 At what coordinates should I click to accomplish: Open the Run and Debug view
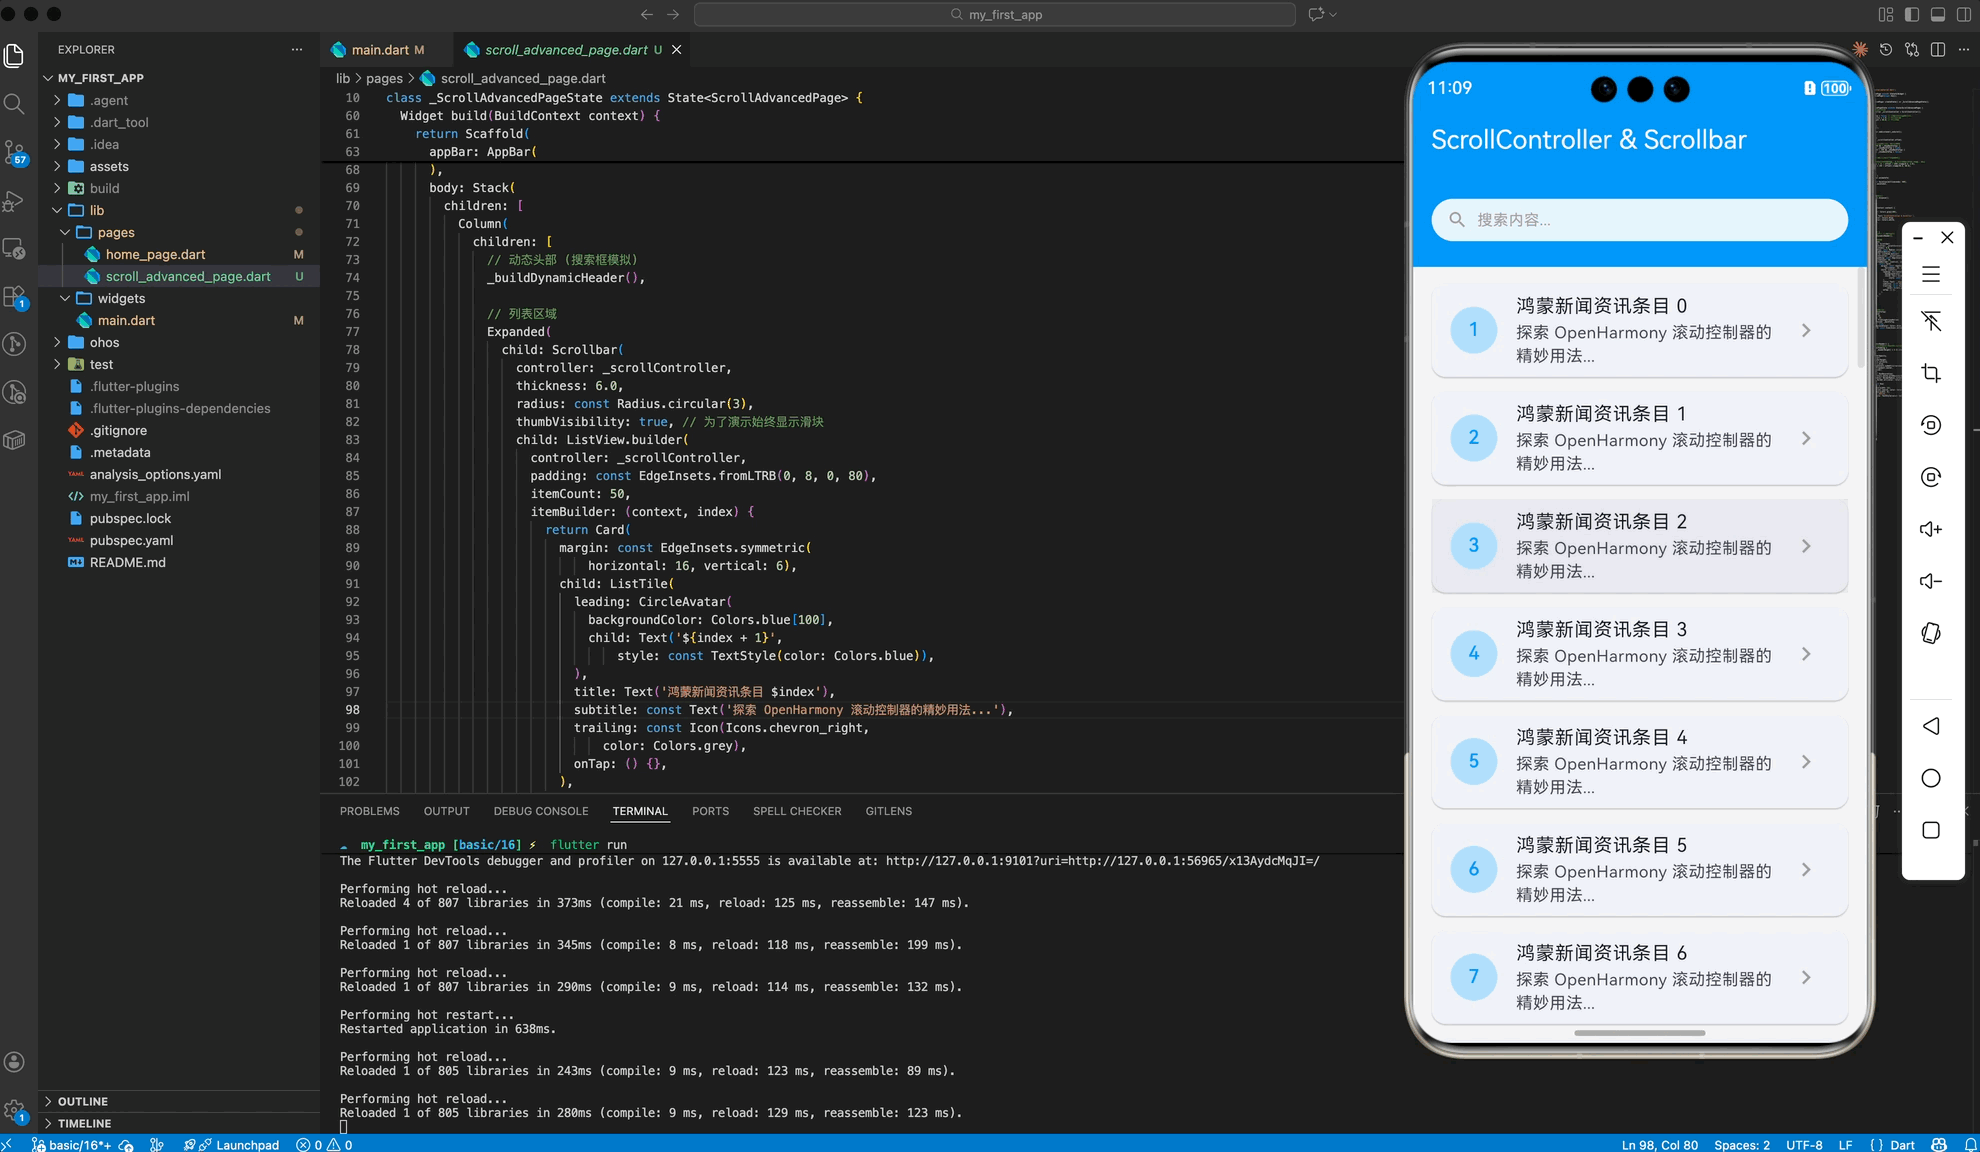(x=14, y=201)
